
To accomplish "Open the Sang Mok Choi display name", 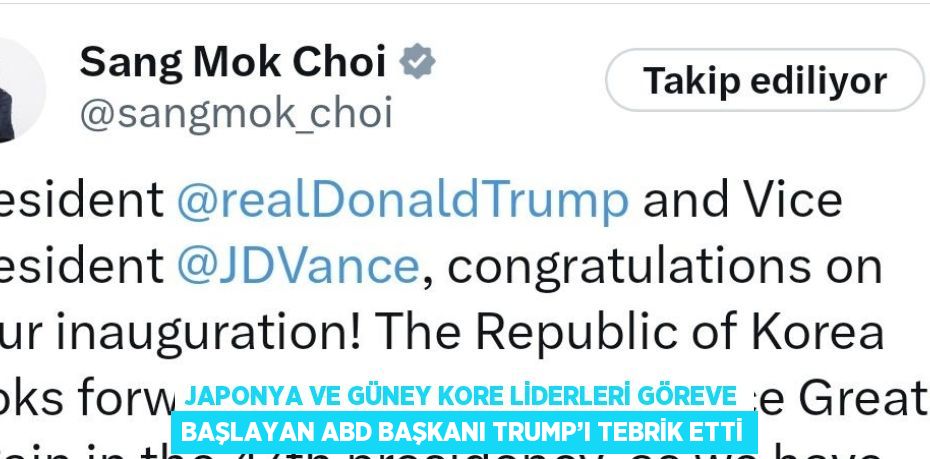I will 232,62.
